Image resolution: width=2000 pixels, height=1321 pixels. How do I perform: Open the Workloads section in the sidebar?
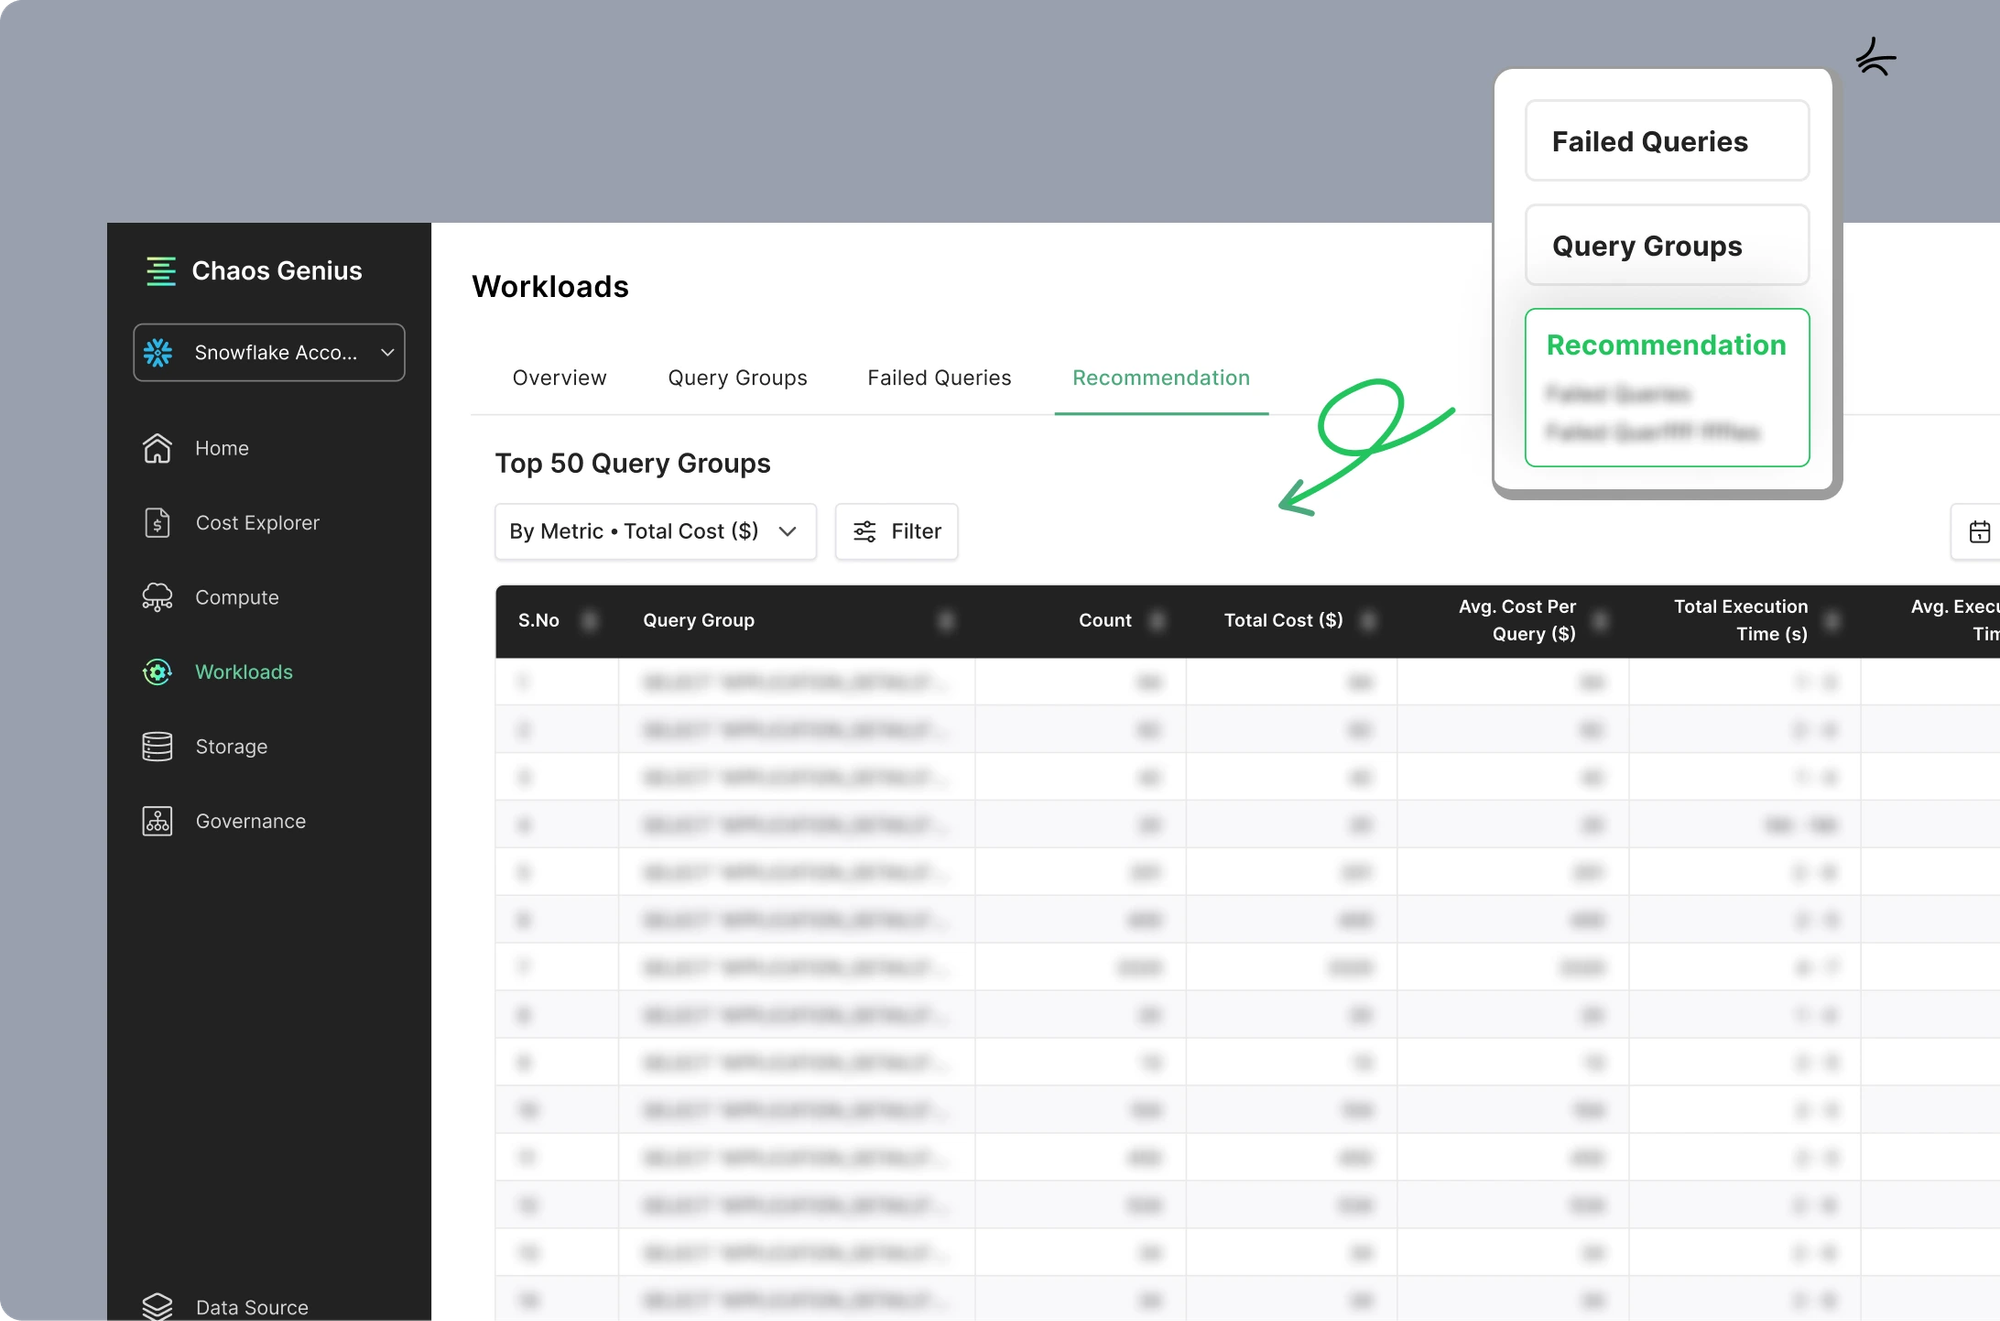[243, 671]
